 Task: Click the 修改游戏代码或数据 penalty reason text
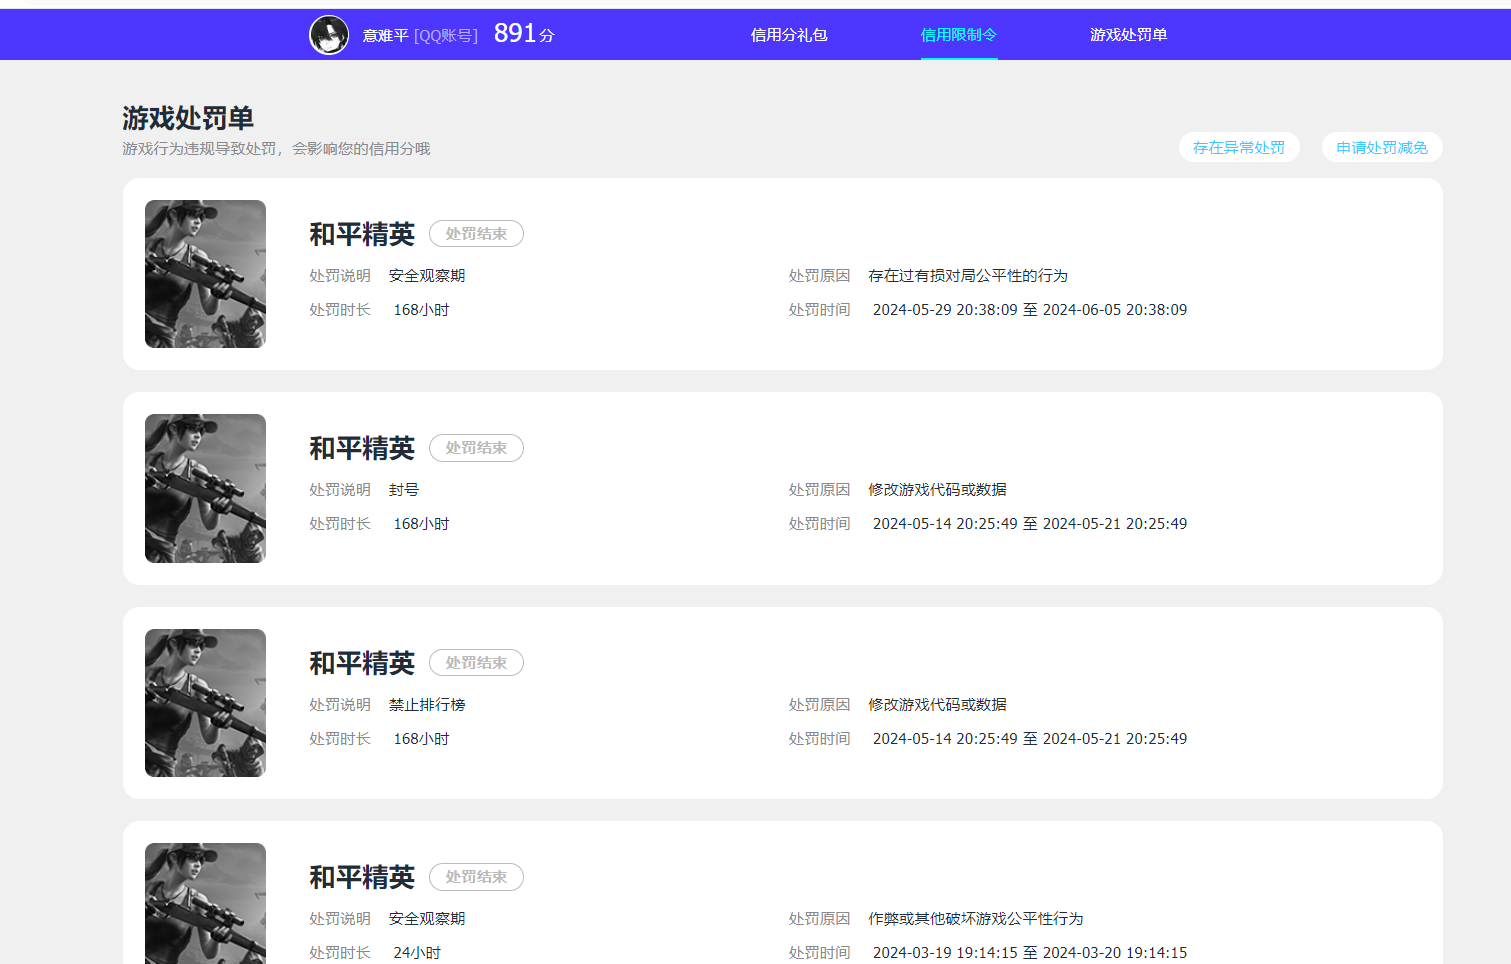click(936, 489)
